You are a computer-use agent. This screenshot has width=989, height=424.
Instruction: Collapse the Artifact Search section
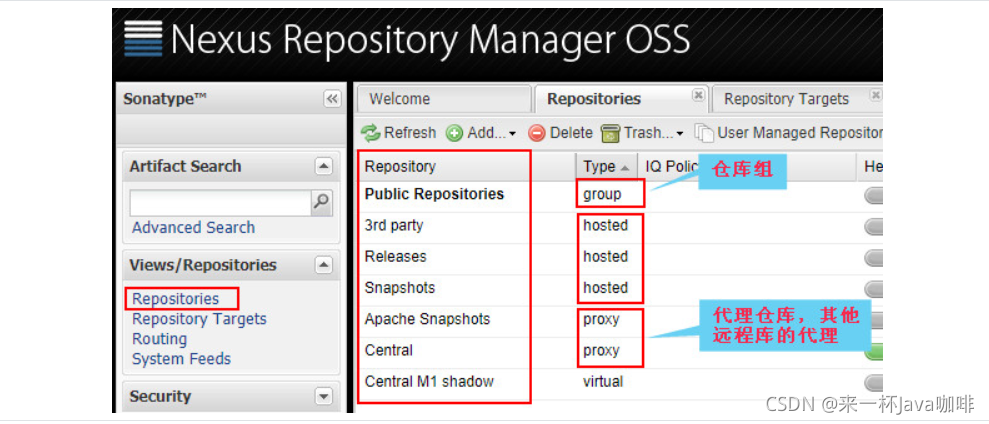point(324,167)
